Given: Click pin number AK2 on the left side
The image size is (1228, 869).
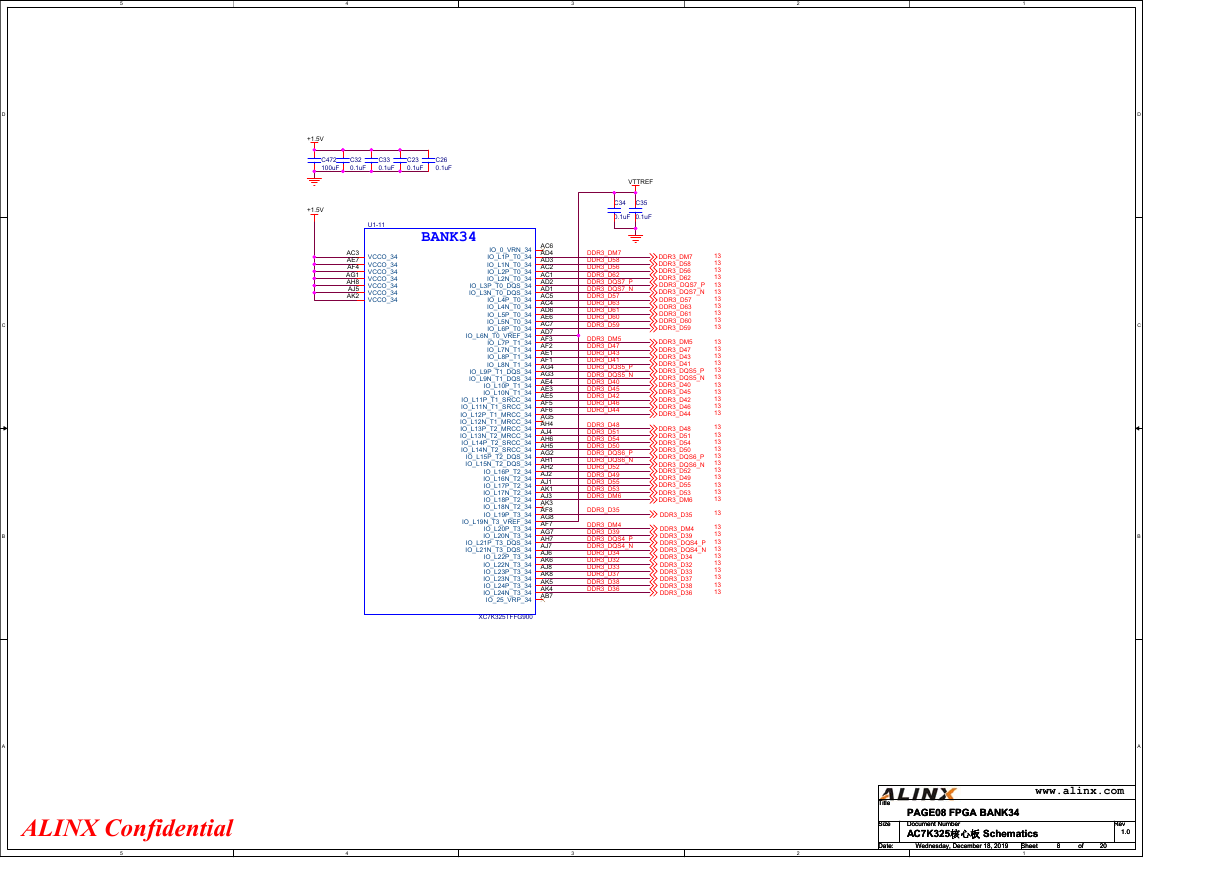Looking at the screenshot, I should click(x=352, y=296).
